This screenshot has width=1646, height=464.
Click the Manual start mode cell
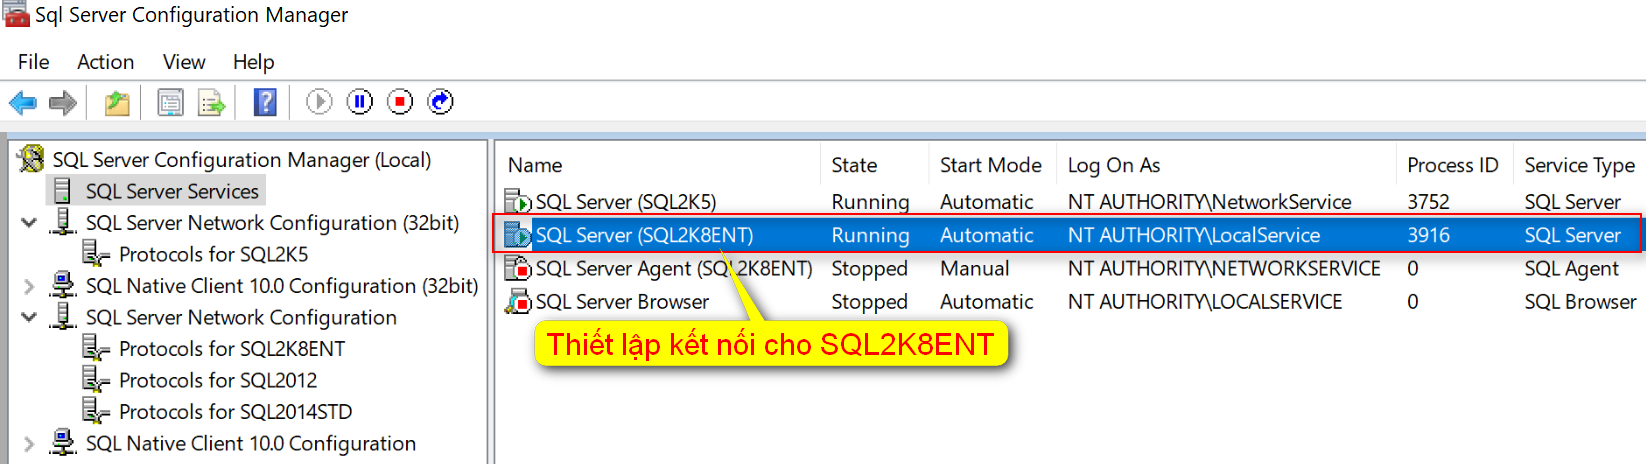click(x=974, y=268)
